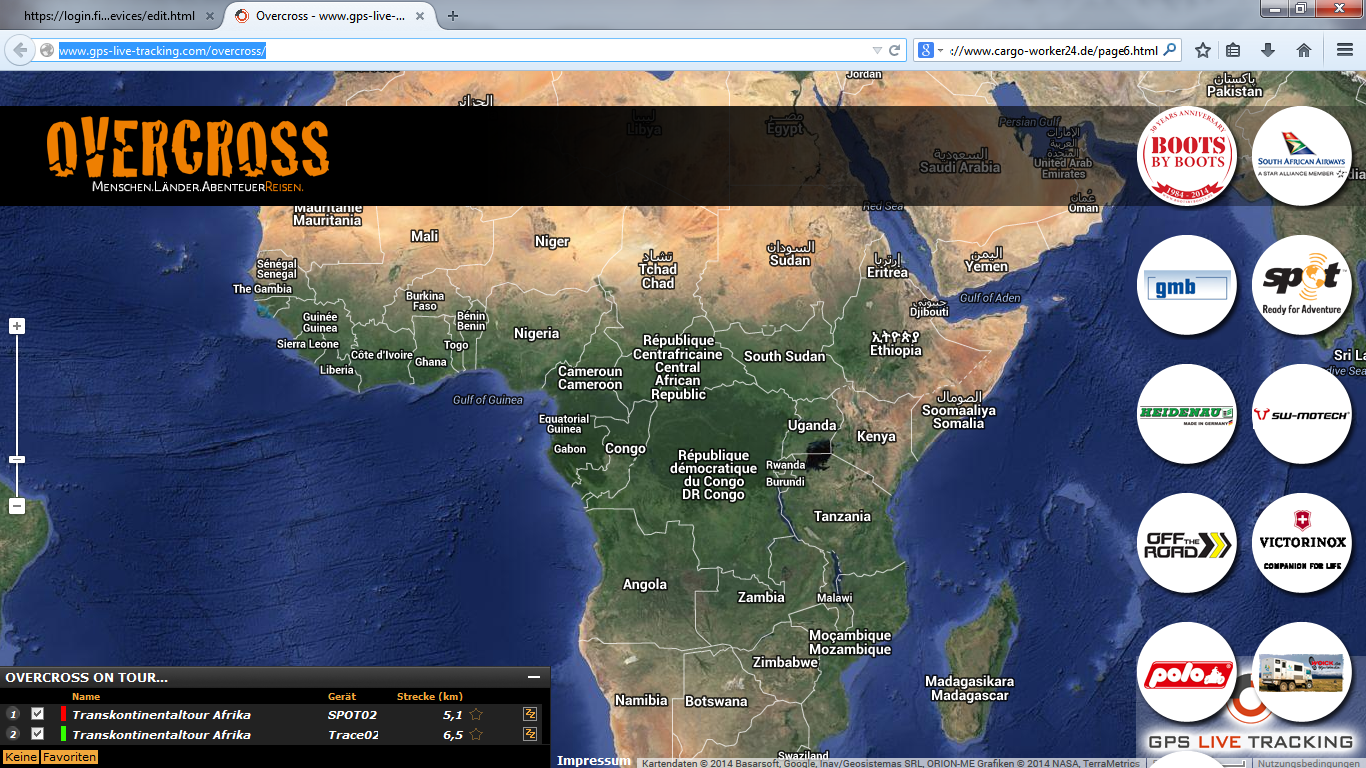This screenshot has width=1366, height=768.
Task: Click the Favoriten button
Action: coord(69,757)
